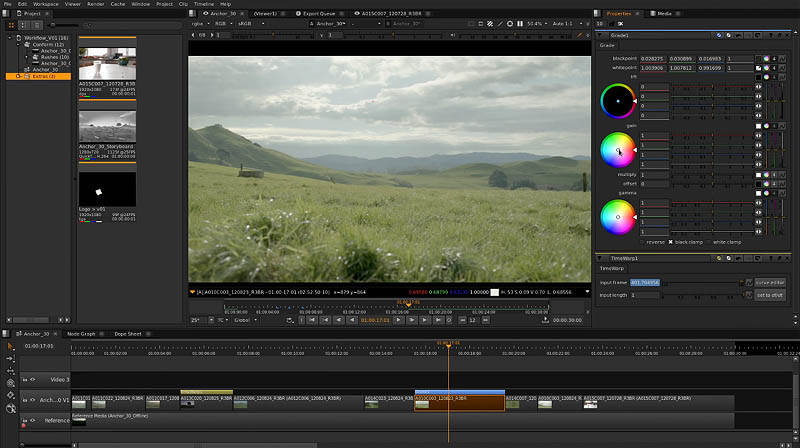The height and width of the screenshot is (448, 800).
Task: Expand the Workflow_V01 project tree item
Action: tap(9, 36)
